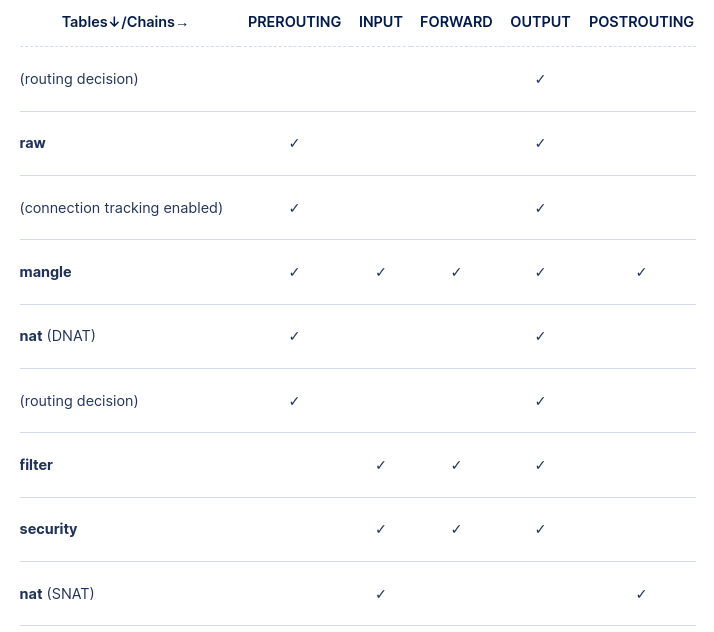This screenshot has height=632, width=714.
Task: Click the nat (SNAT) INPUT checkmark
Action: [x=381, y=594]
